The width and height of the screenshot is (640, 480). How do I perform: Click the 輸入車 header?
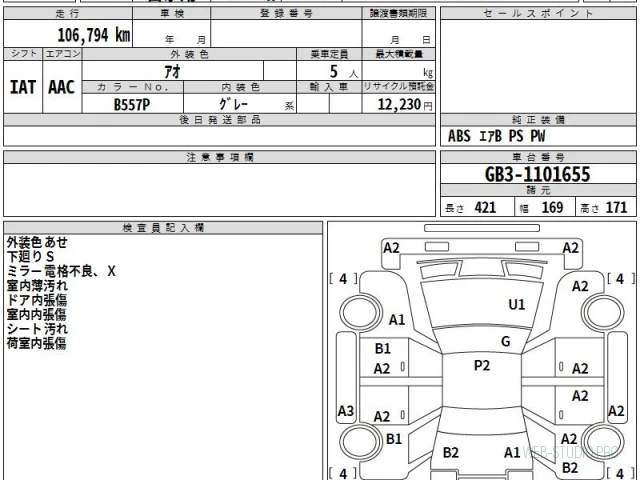329,87
